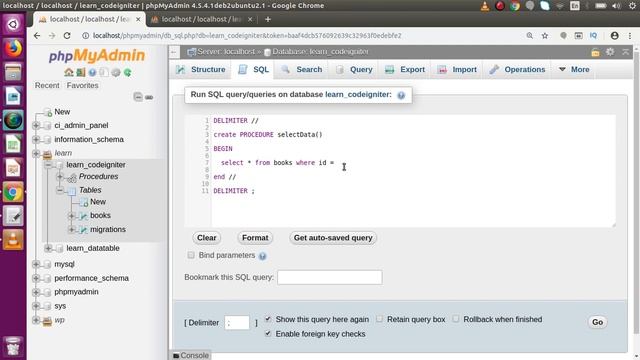Expand the performance_schema database
Image resolution: width=640 pixels, height=360 pixels.
36,278
